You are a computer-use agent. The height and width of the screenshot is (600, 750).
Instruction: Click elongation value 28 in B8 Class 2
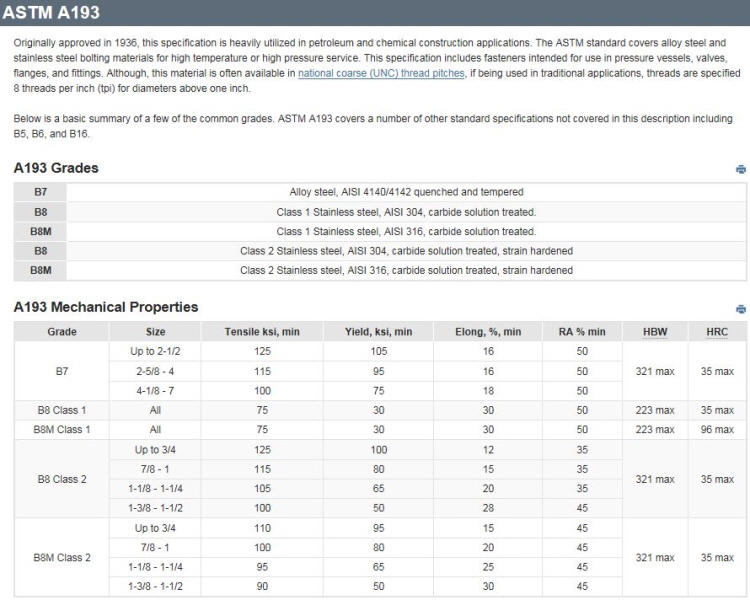(488, 508)
